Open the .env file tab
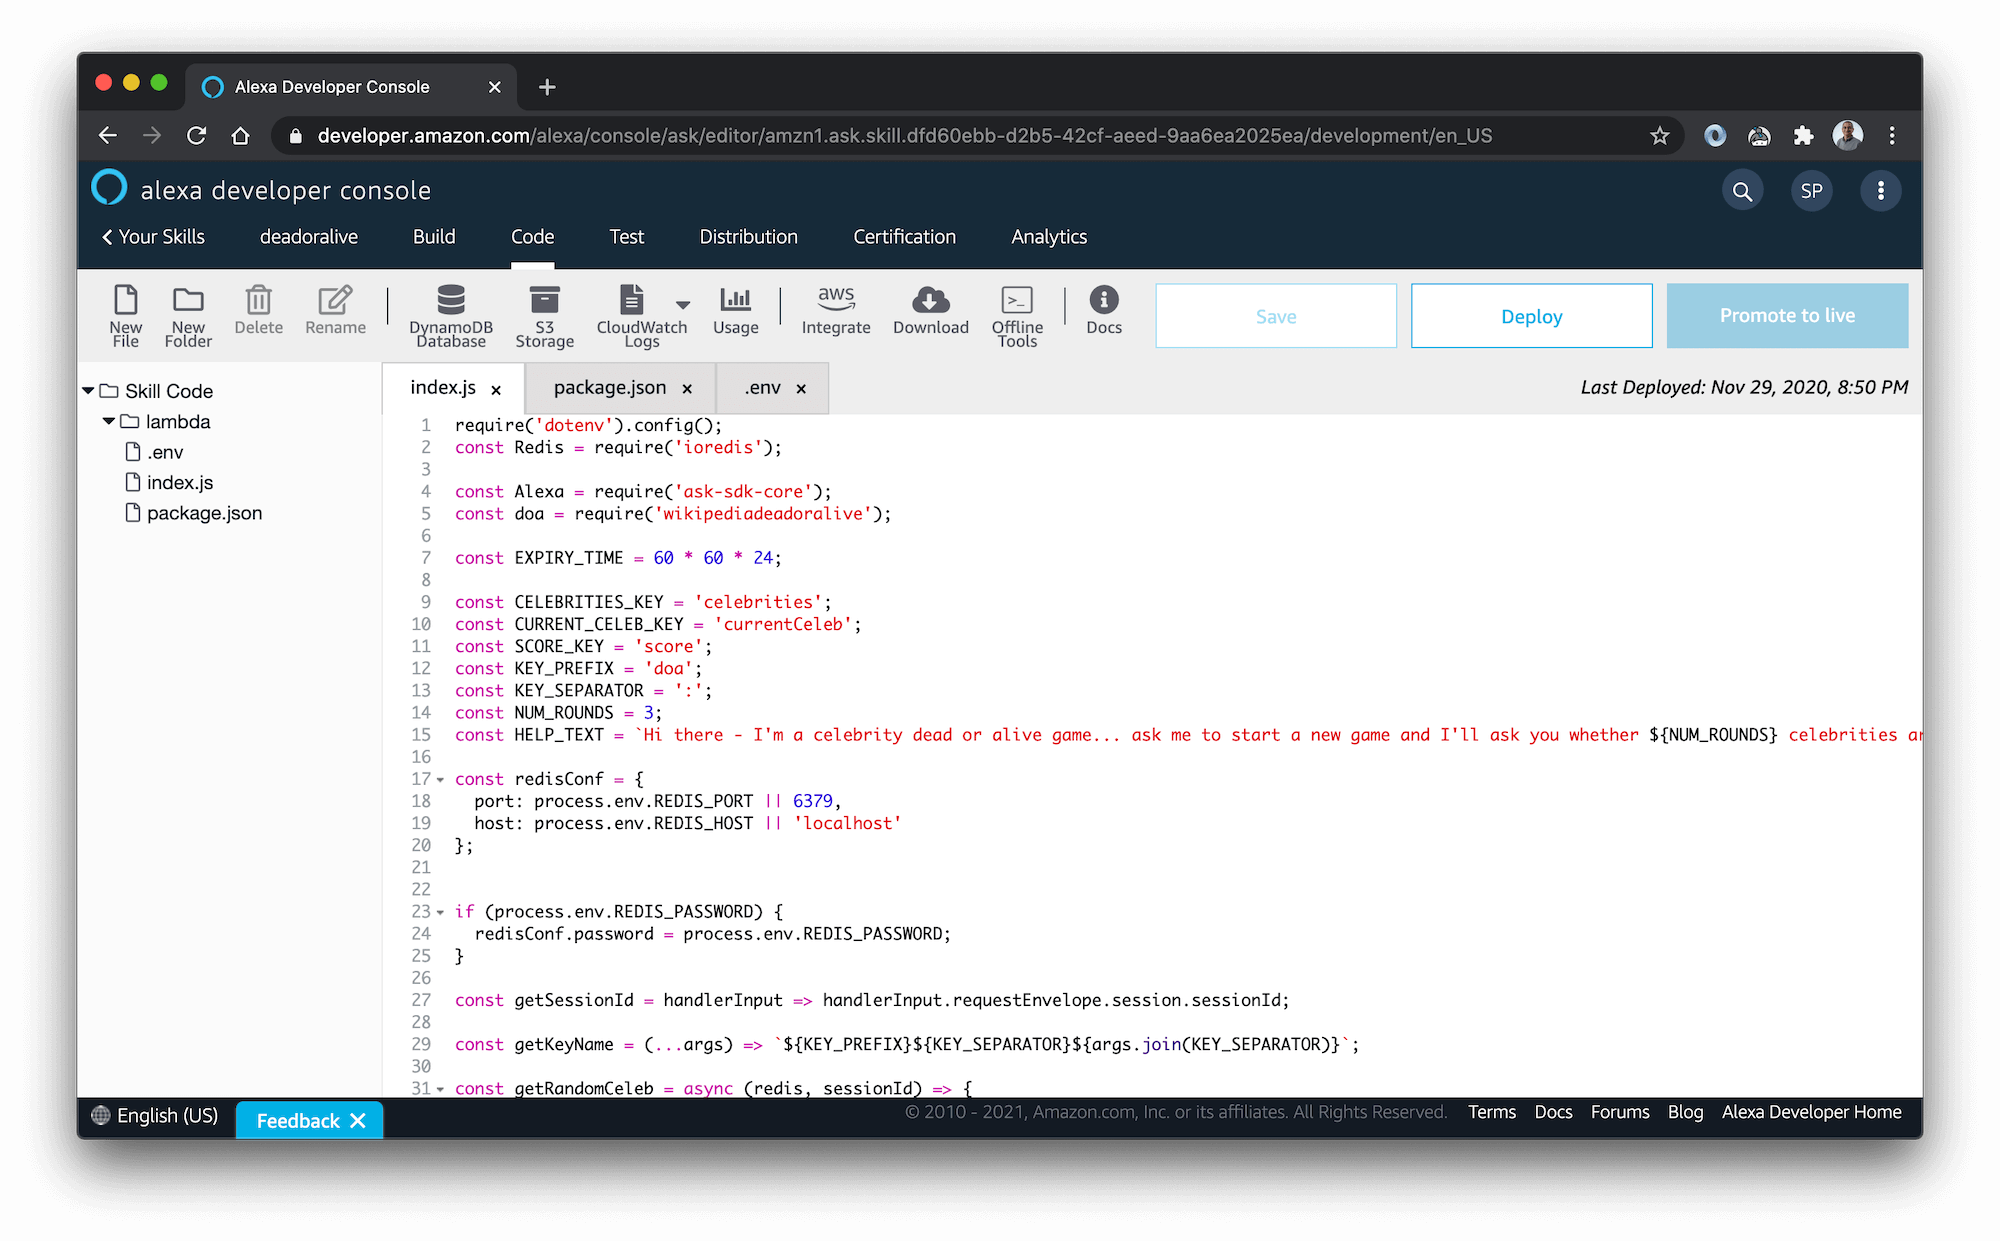 click(765, 386)
